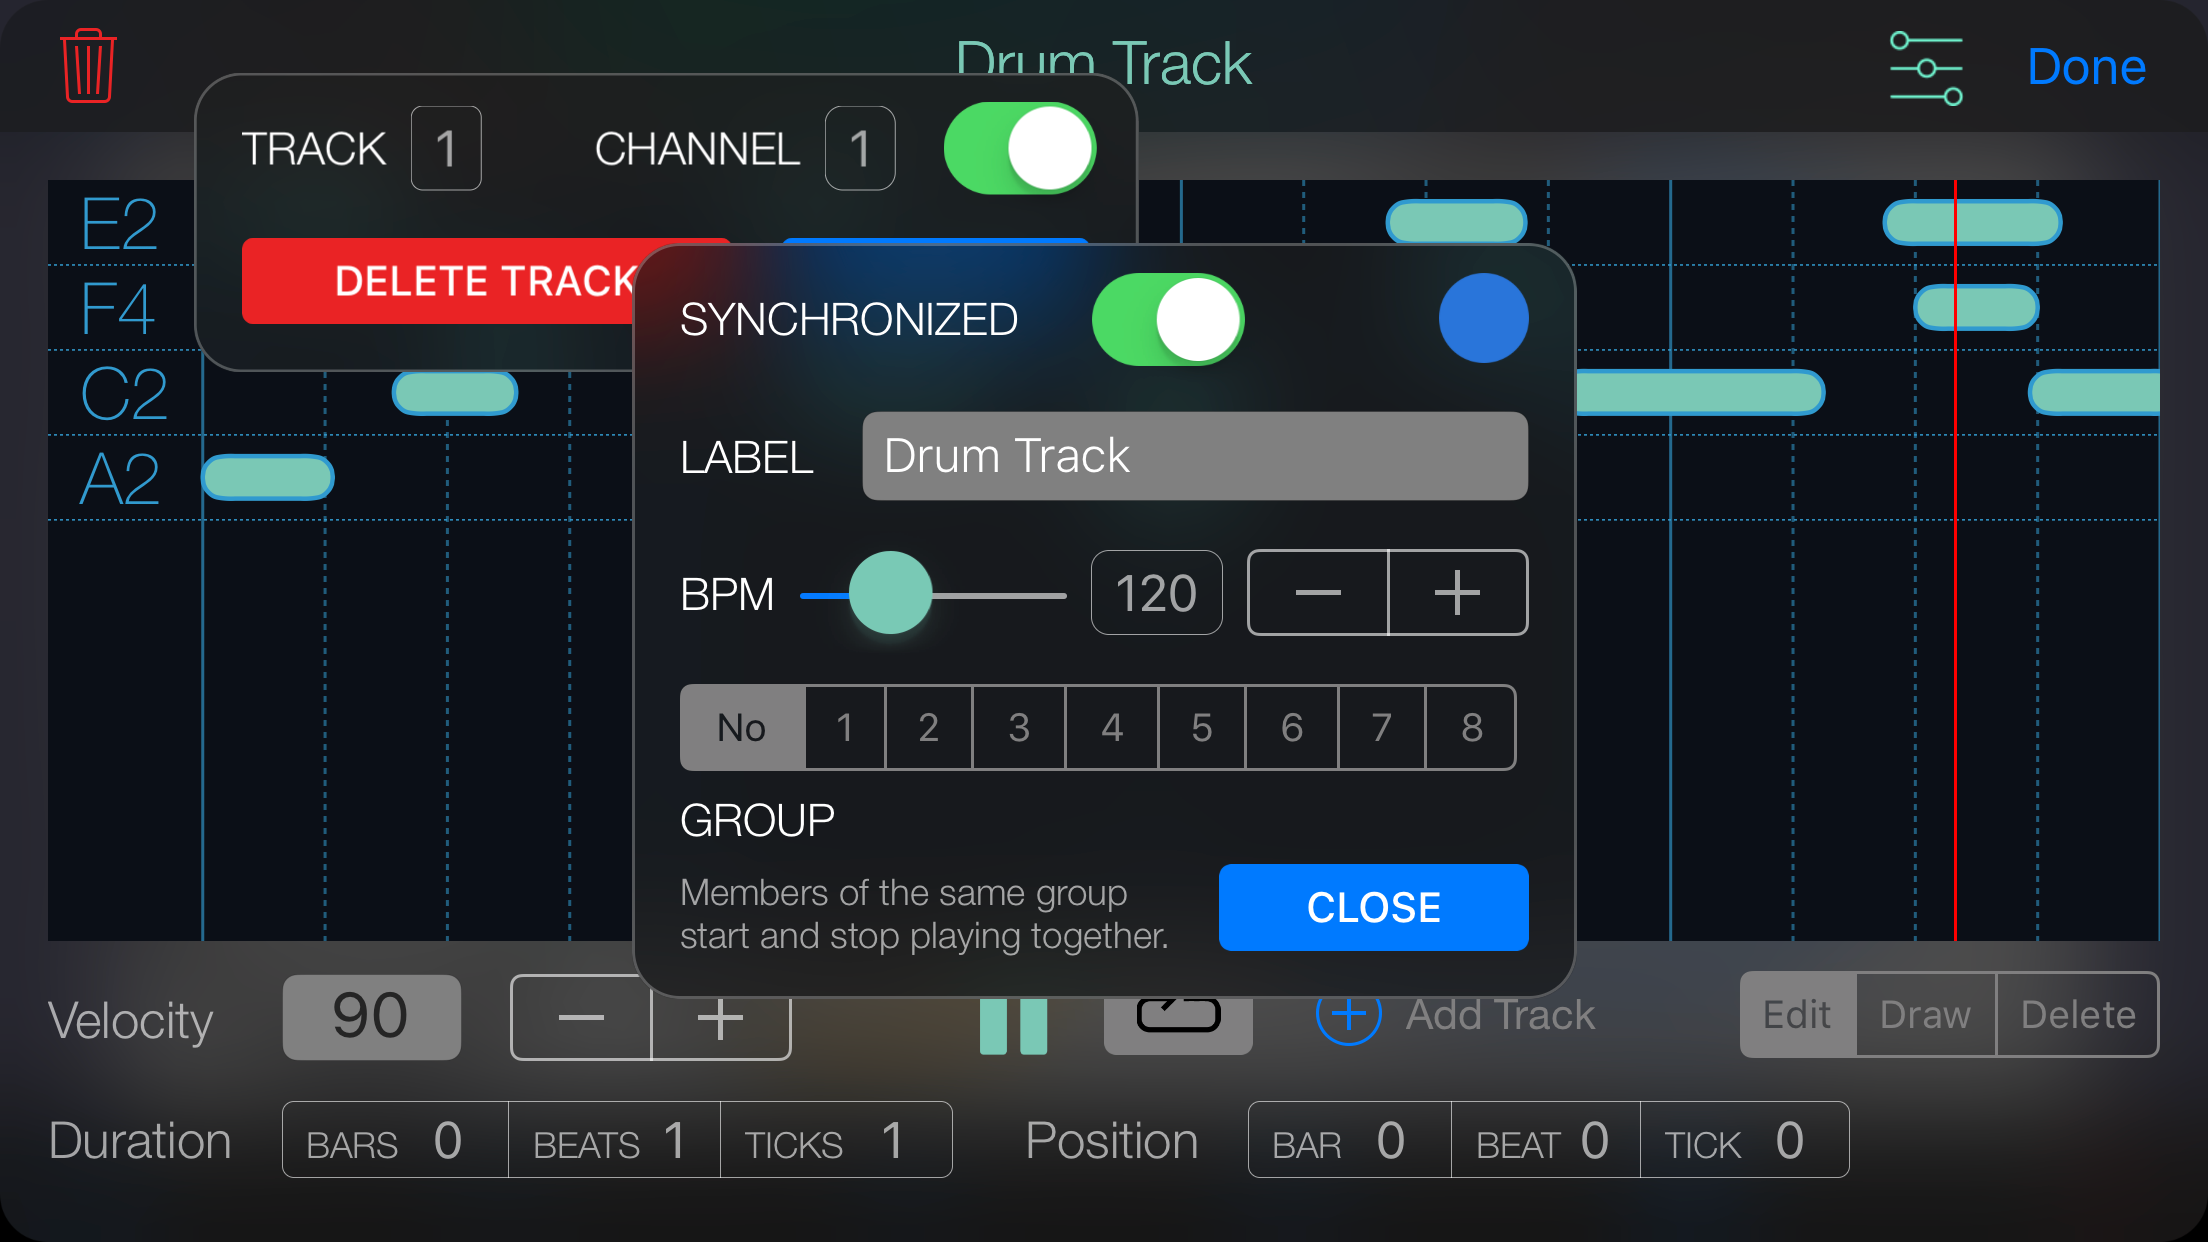
Task: Open the Channel number selector
Action: pos(859,149)
